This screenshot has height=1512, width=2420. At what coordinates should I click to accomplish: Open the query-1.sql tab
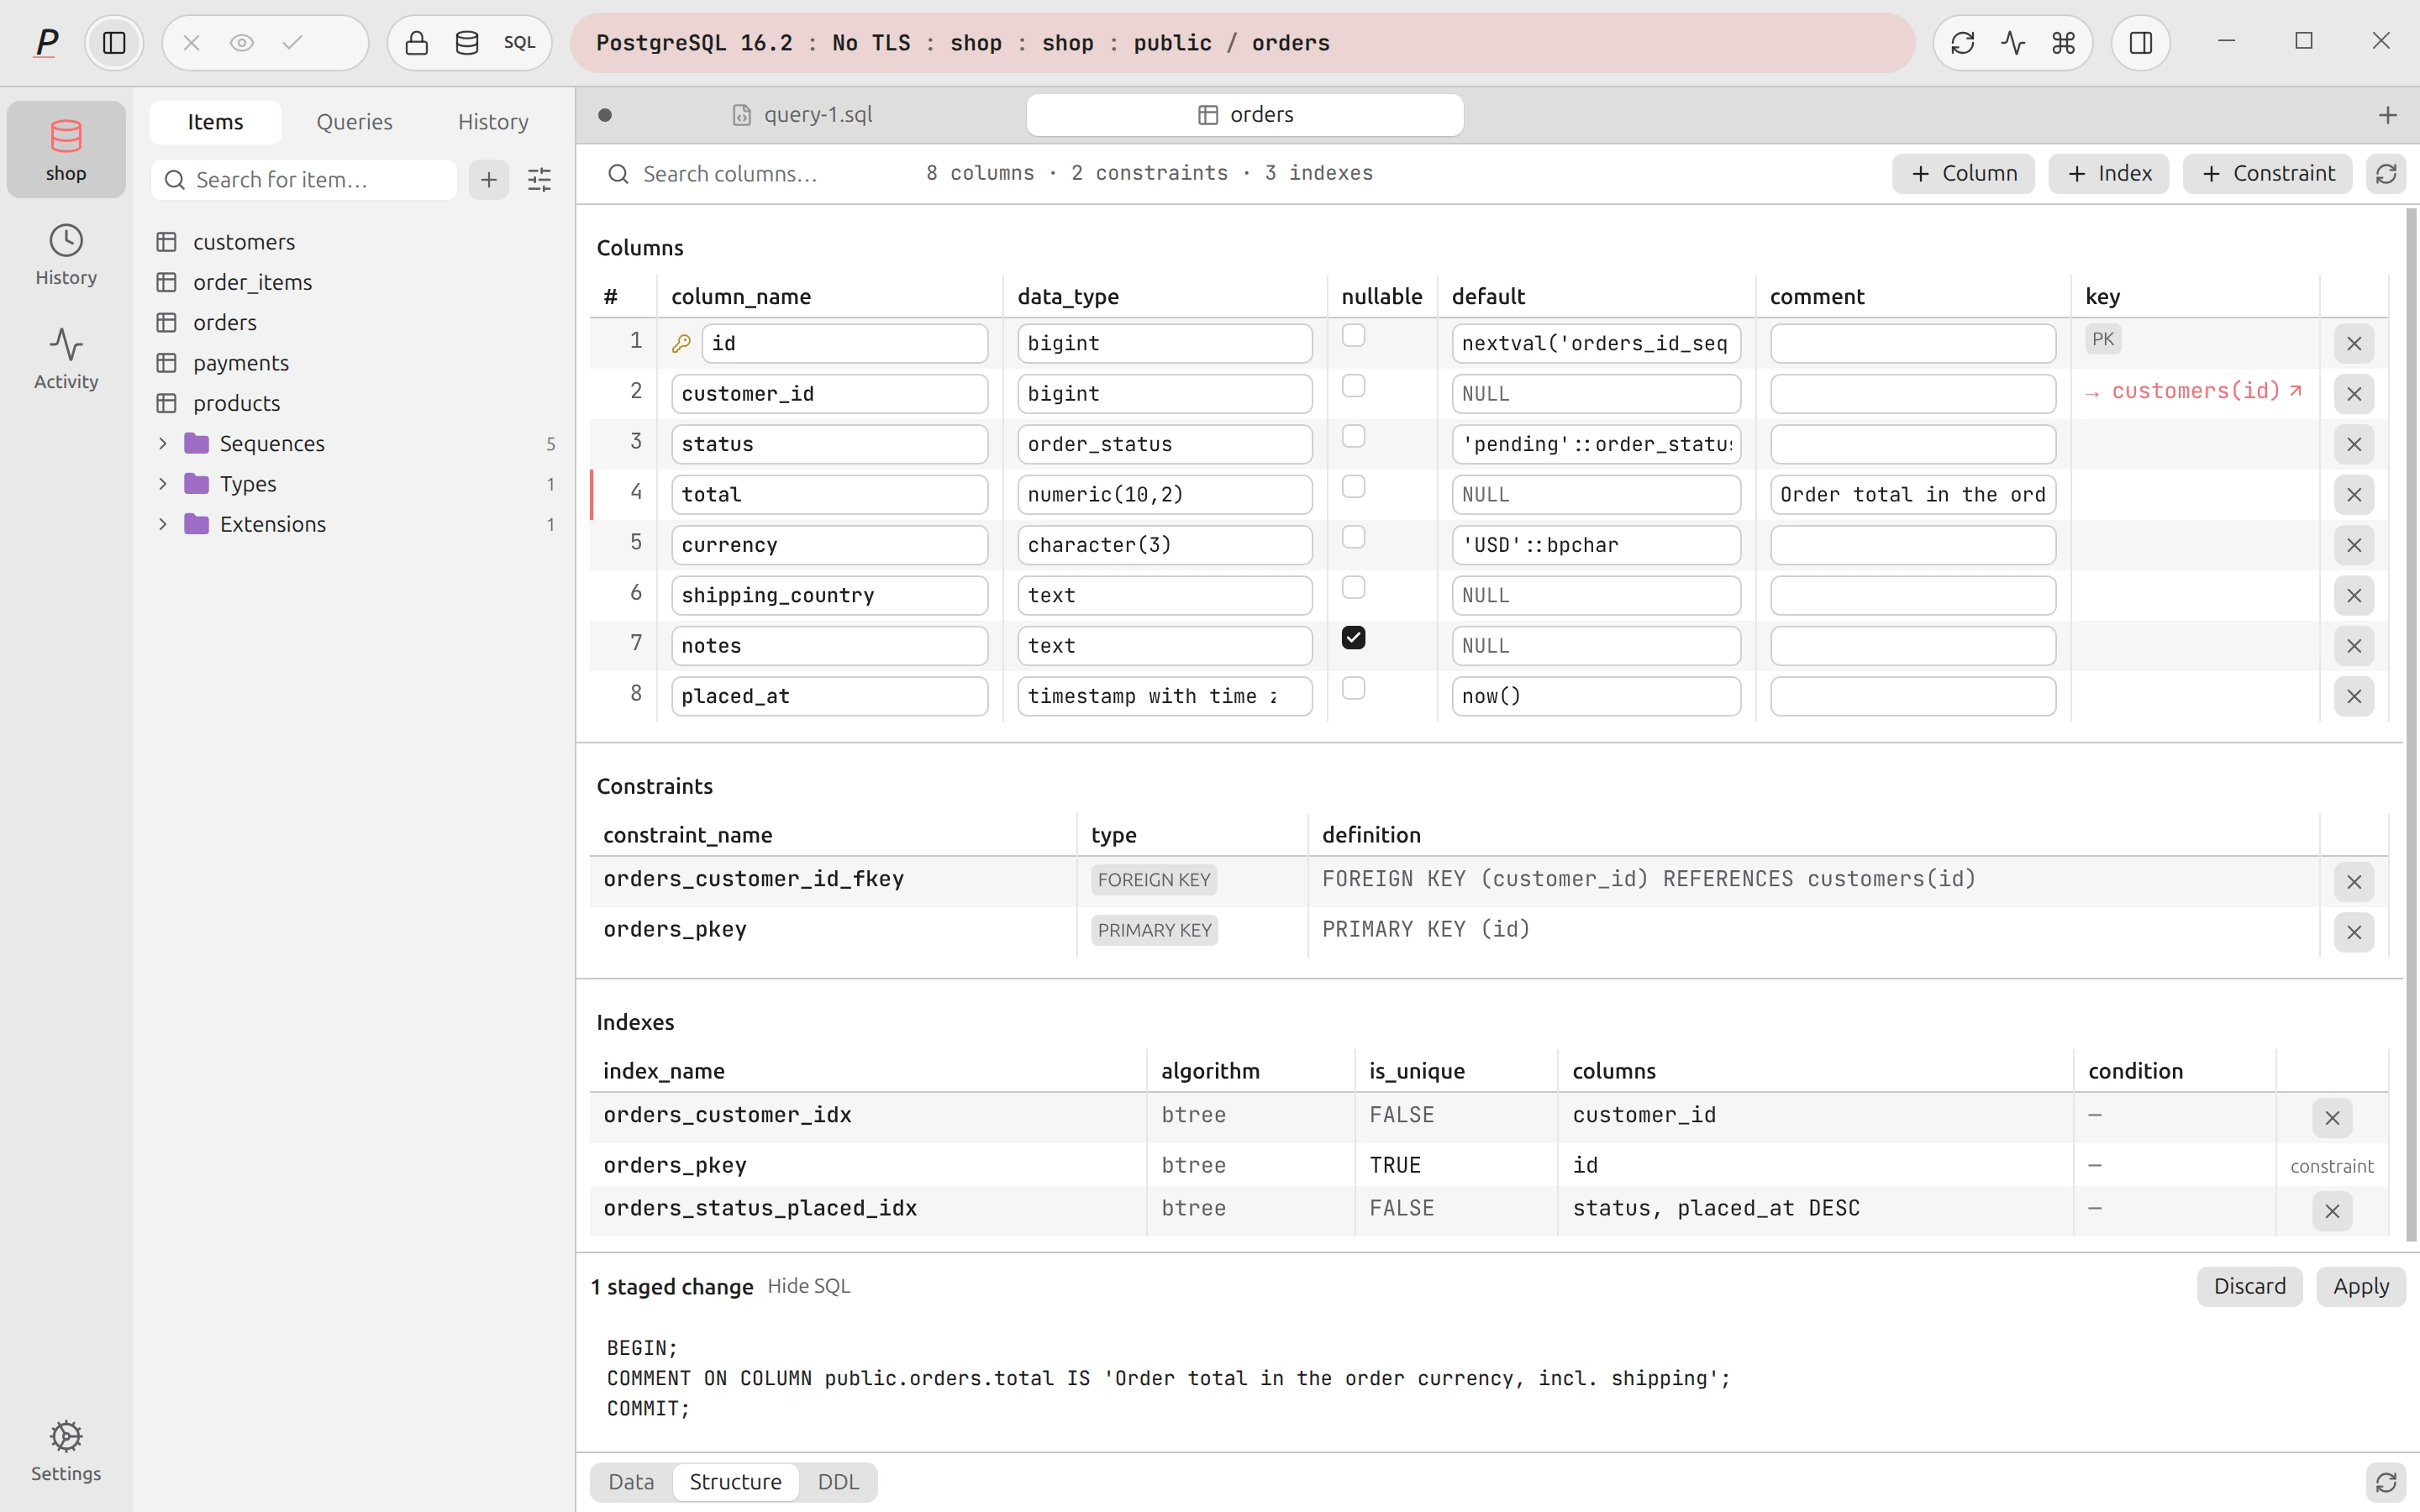803,115
